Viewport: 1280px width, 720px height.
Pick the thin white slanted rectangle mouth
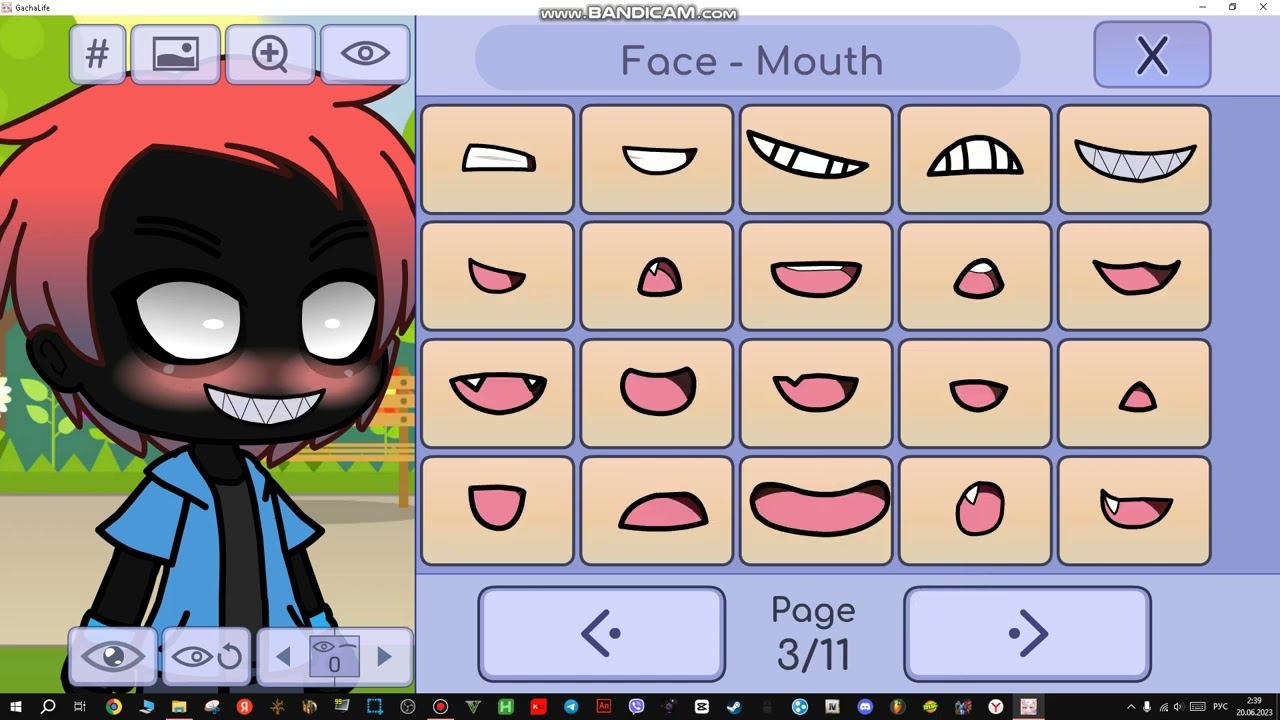point(498,159)
